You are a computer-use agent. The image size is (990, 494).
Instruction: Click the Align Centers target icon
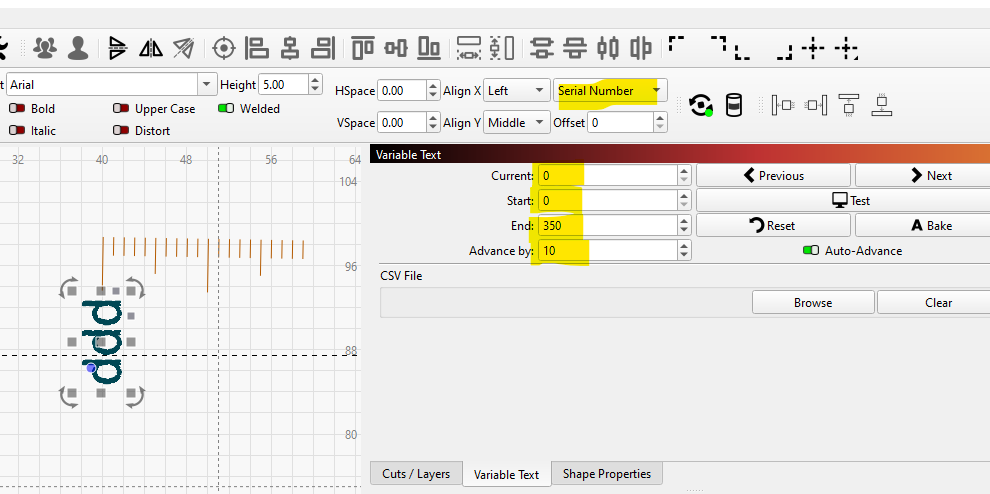pos(224,47)
